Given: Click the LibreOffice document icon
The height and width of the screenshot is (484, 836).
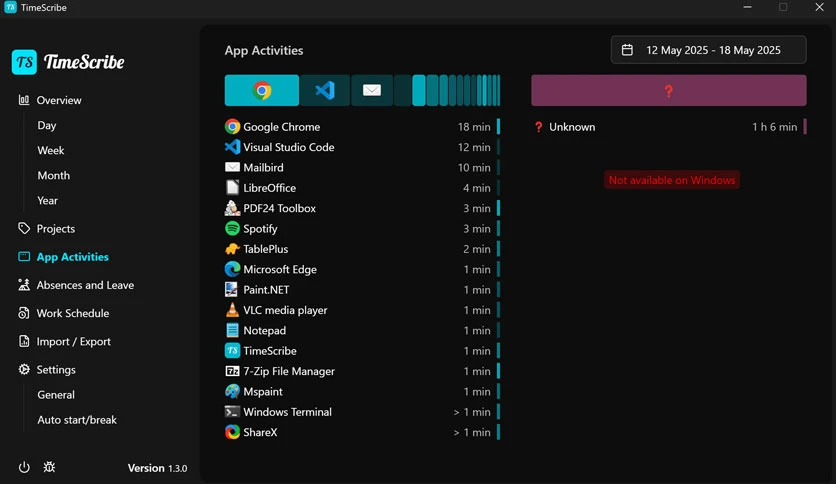Looking at the screenshot, I should tap(232, 187).
